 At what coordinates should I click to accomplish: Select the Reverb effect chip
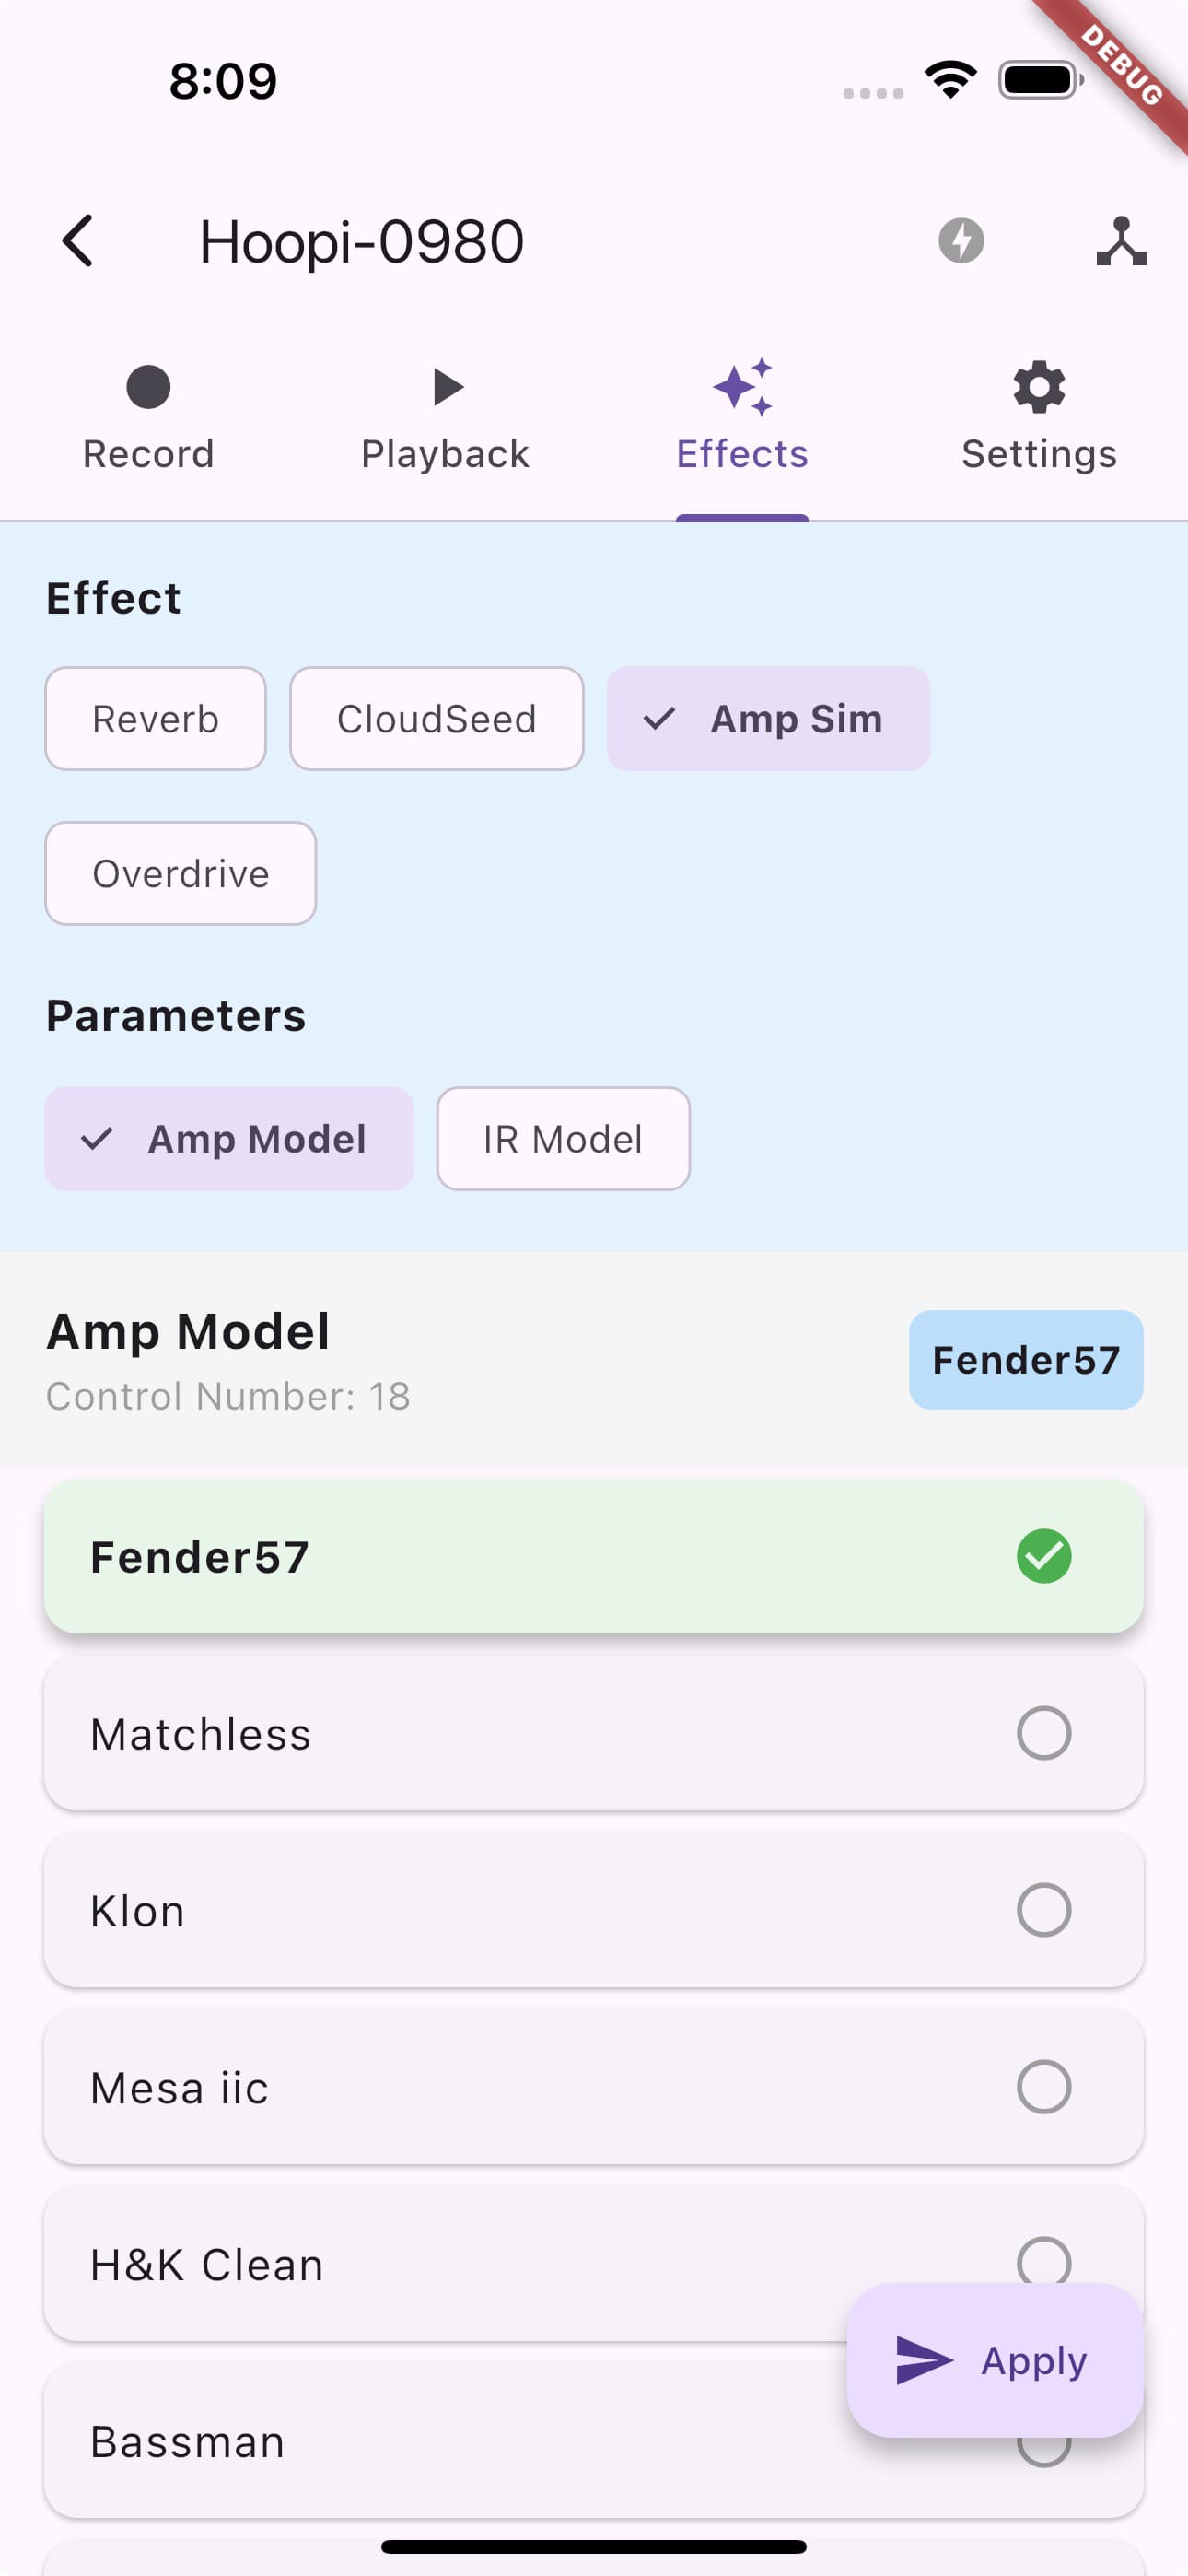(156, 719)
